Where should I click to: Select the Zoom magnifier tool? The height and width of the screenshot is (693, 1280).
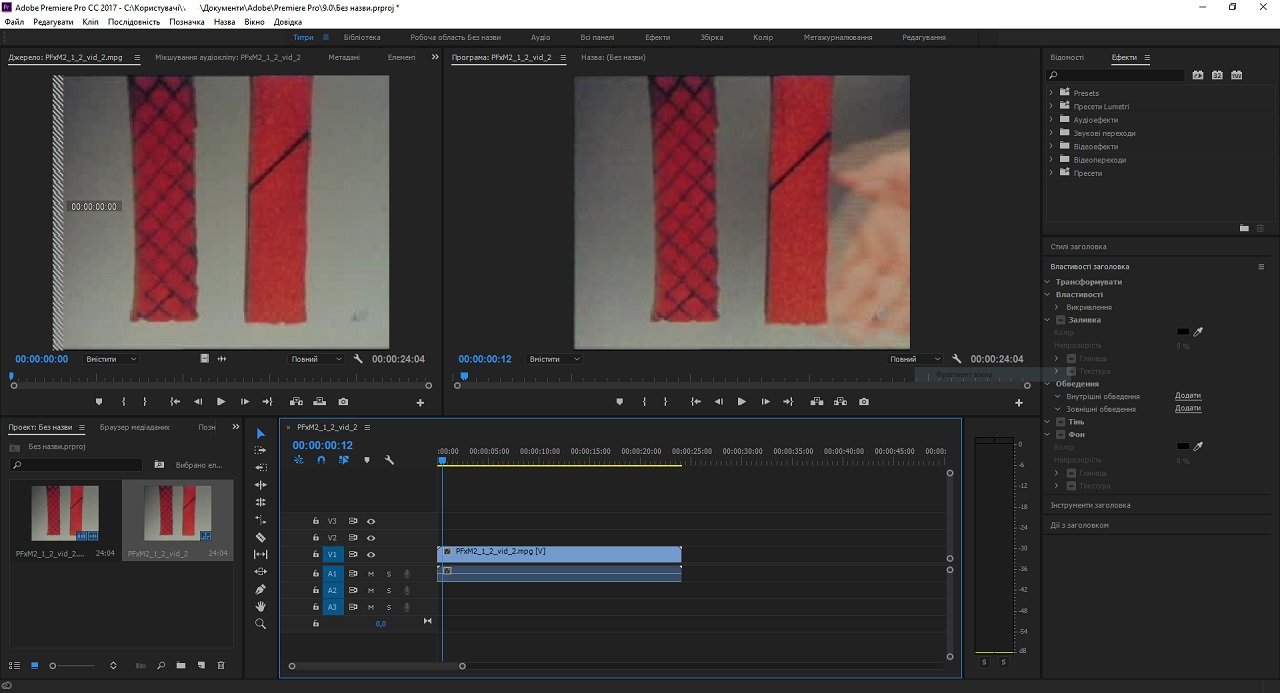(x=261, y=624)
